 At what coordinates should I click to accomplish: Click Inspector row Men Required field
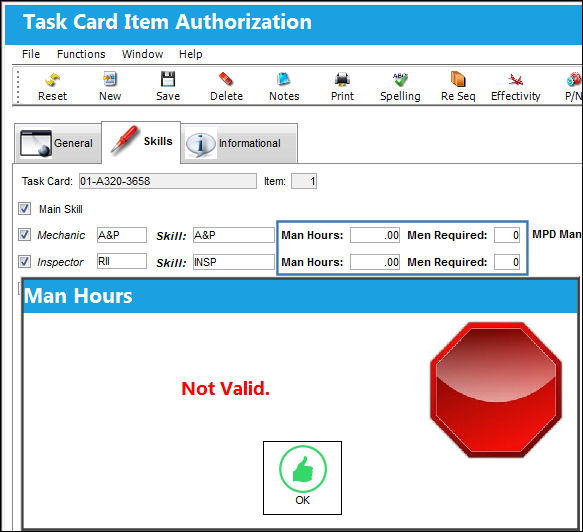(507, 262)
